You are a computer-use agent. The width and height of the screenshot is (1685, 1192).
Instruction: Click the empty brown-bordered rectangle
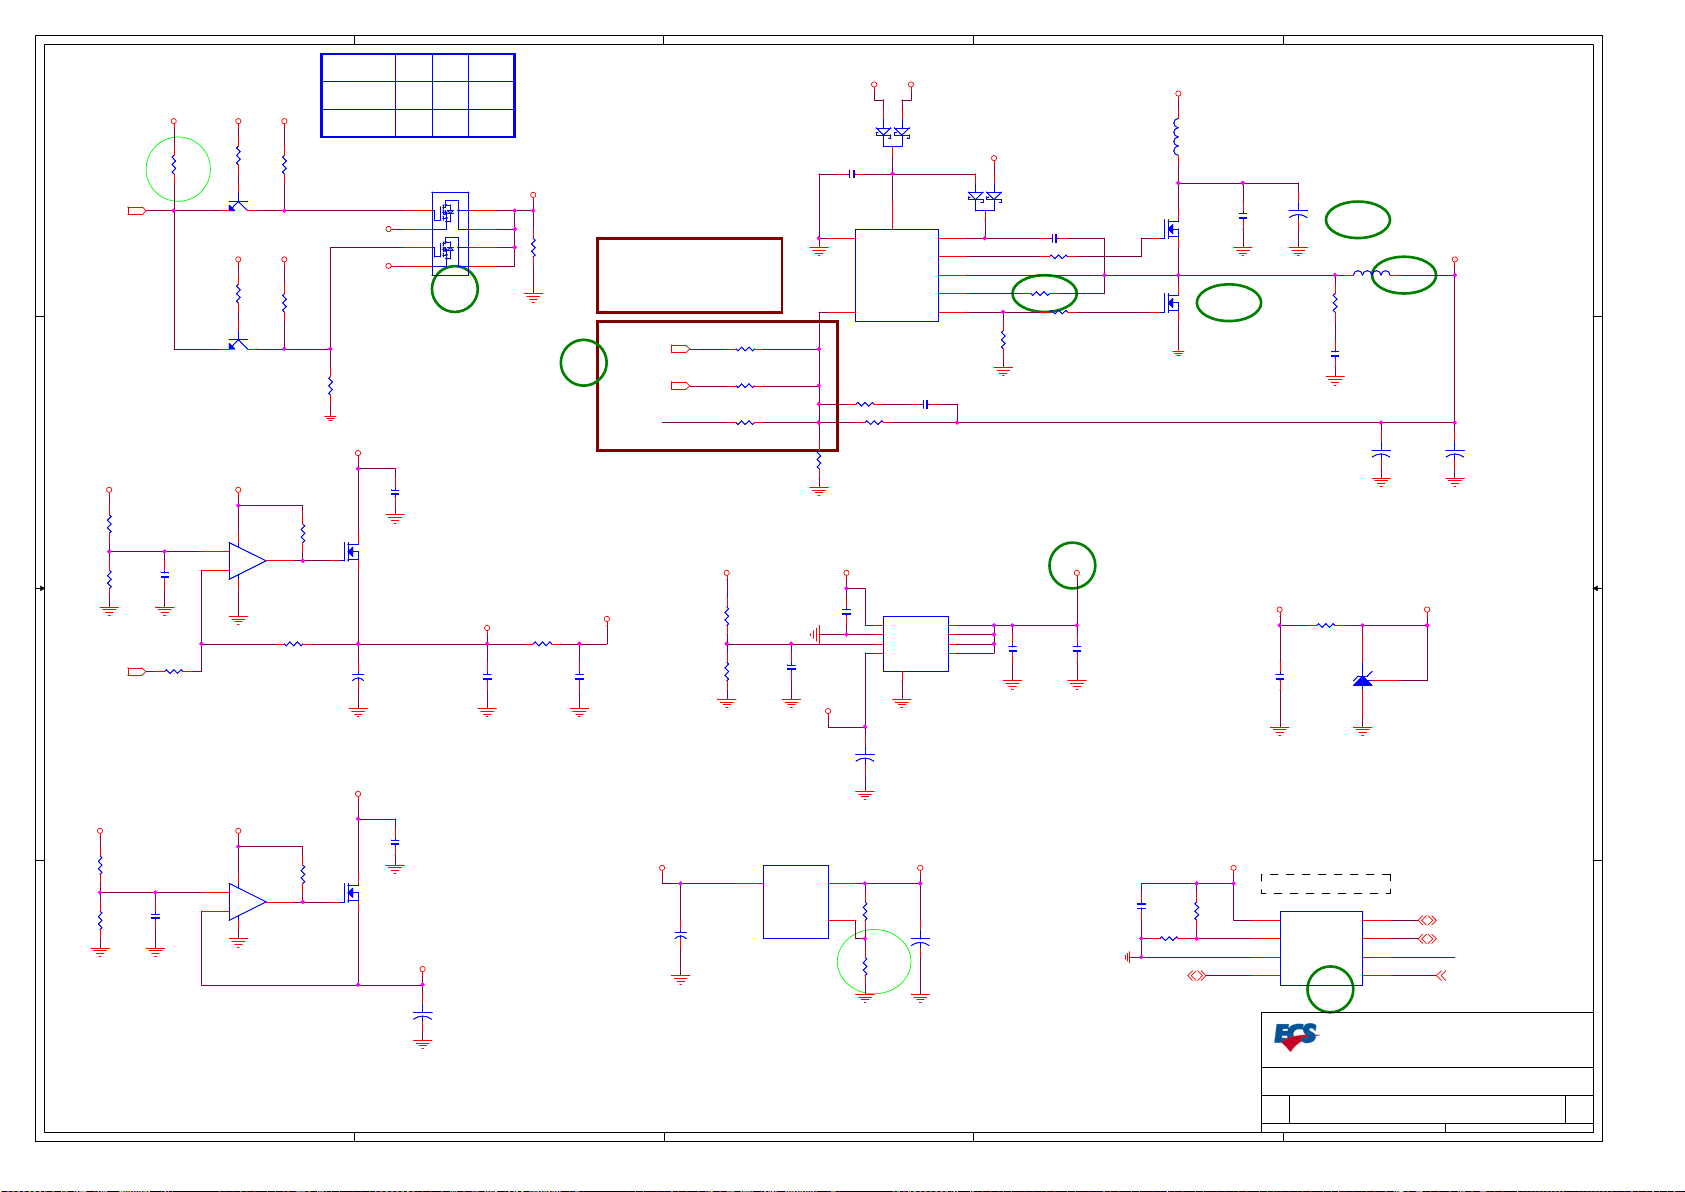(689, 275)
